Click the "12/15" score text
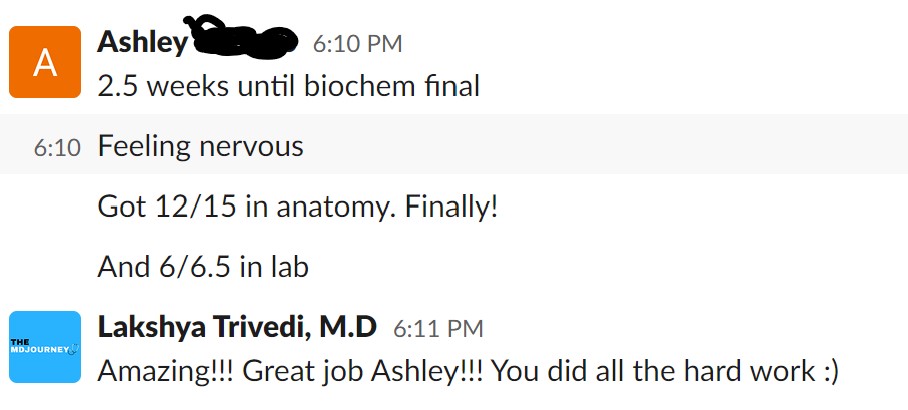 pyautogui.click(x=196, y=207)
